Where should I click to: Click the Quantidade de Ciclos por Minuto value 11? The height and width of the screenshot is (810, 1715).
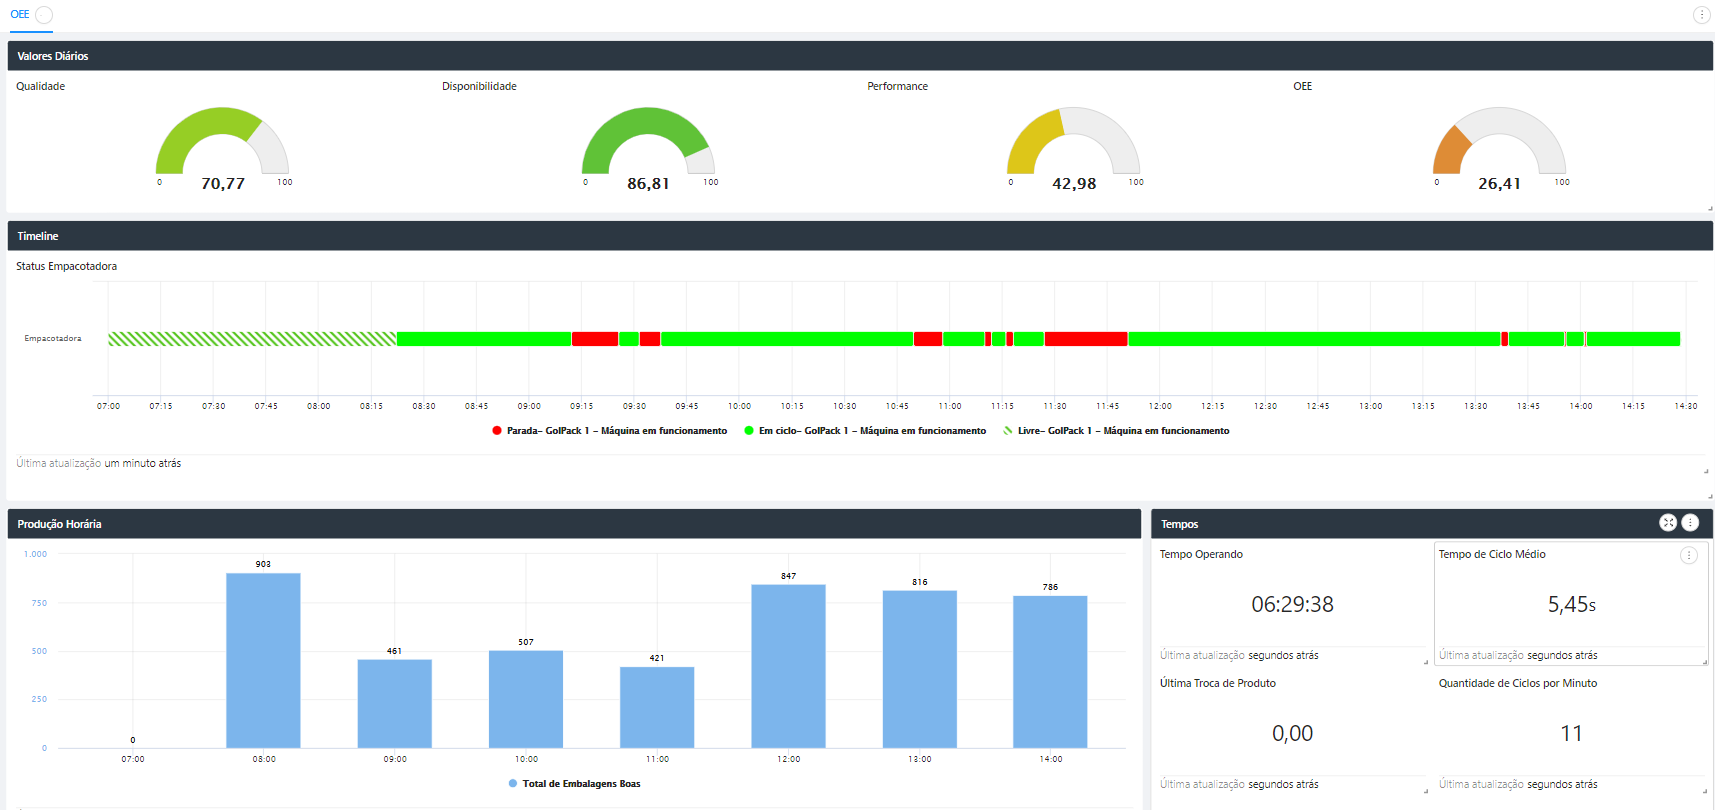coord(1571,733)
